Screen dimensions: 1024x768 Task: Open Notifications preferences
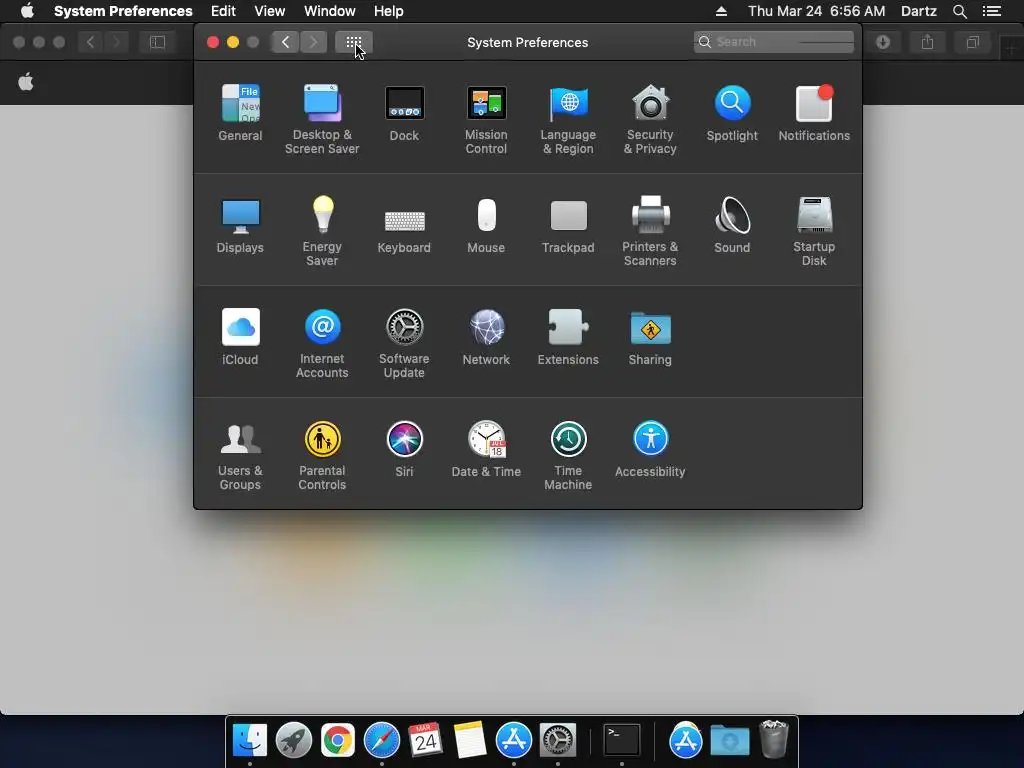(814, 113)
